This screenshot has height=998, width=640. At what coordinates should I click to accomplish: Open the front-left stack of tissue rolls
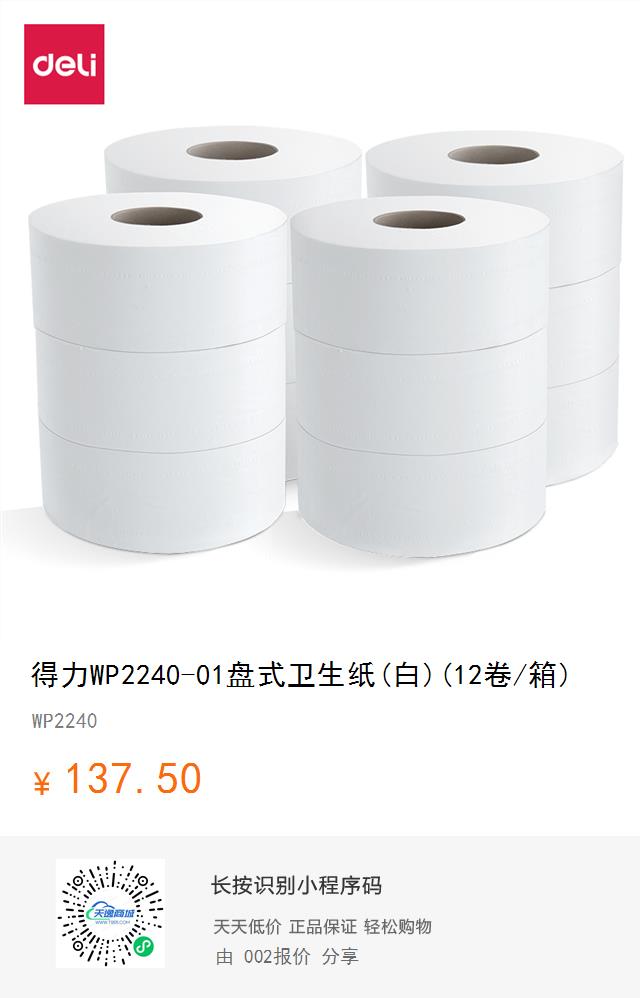[158, 372]
